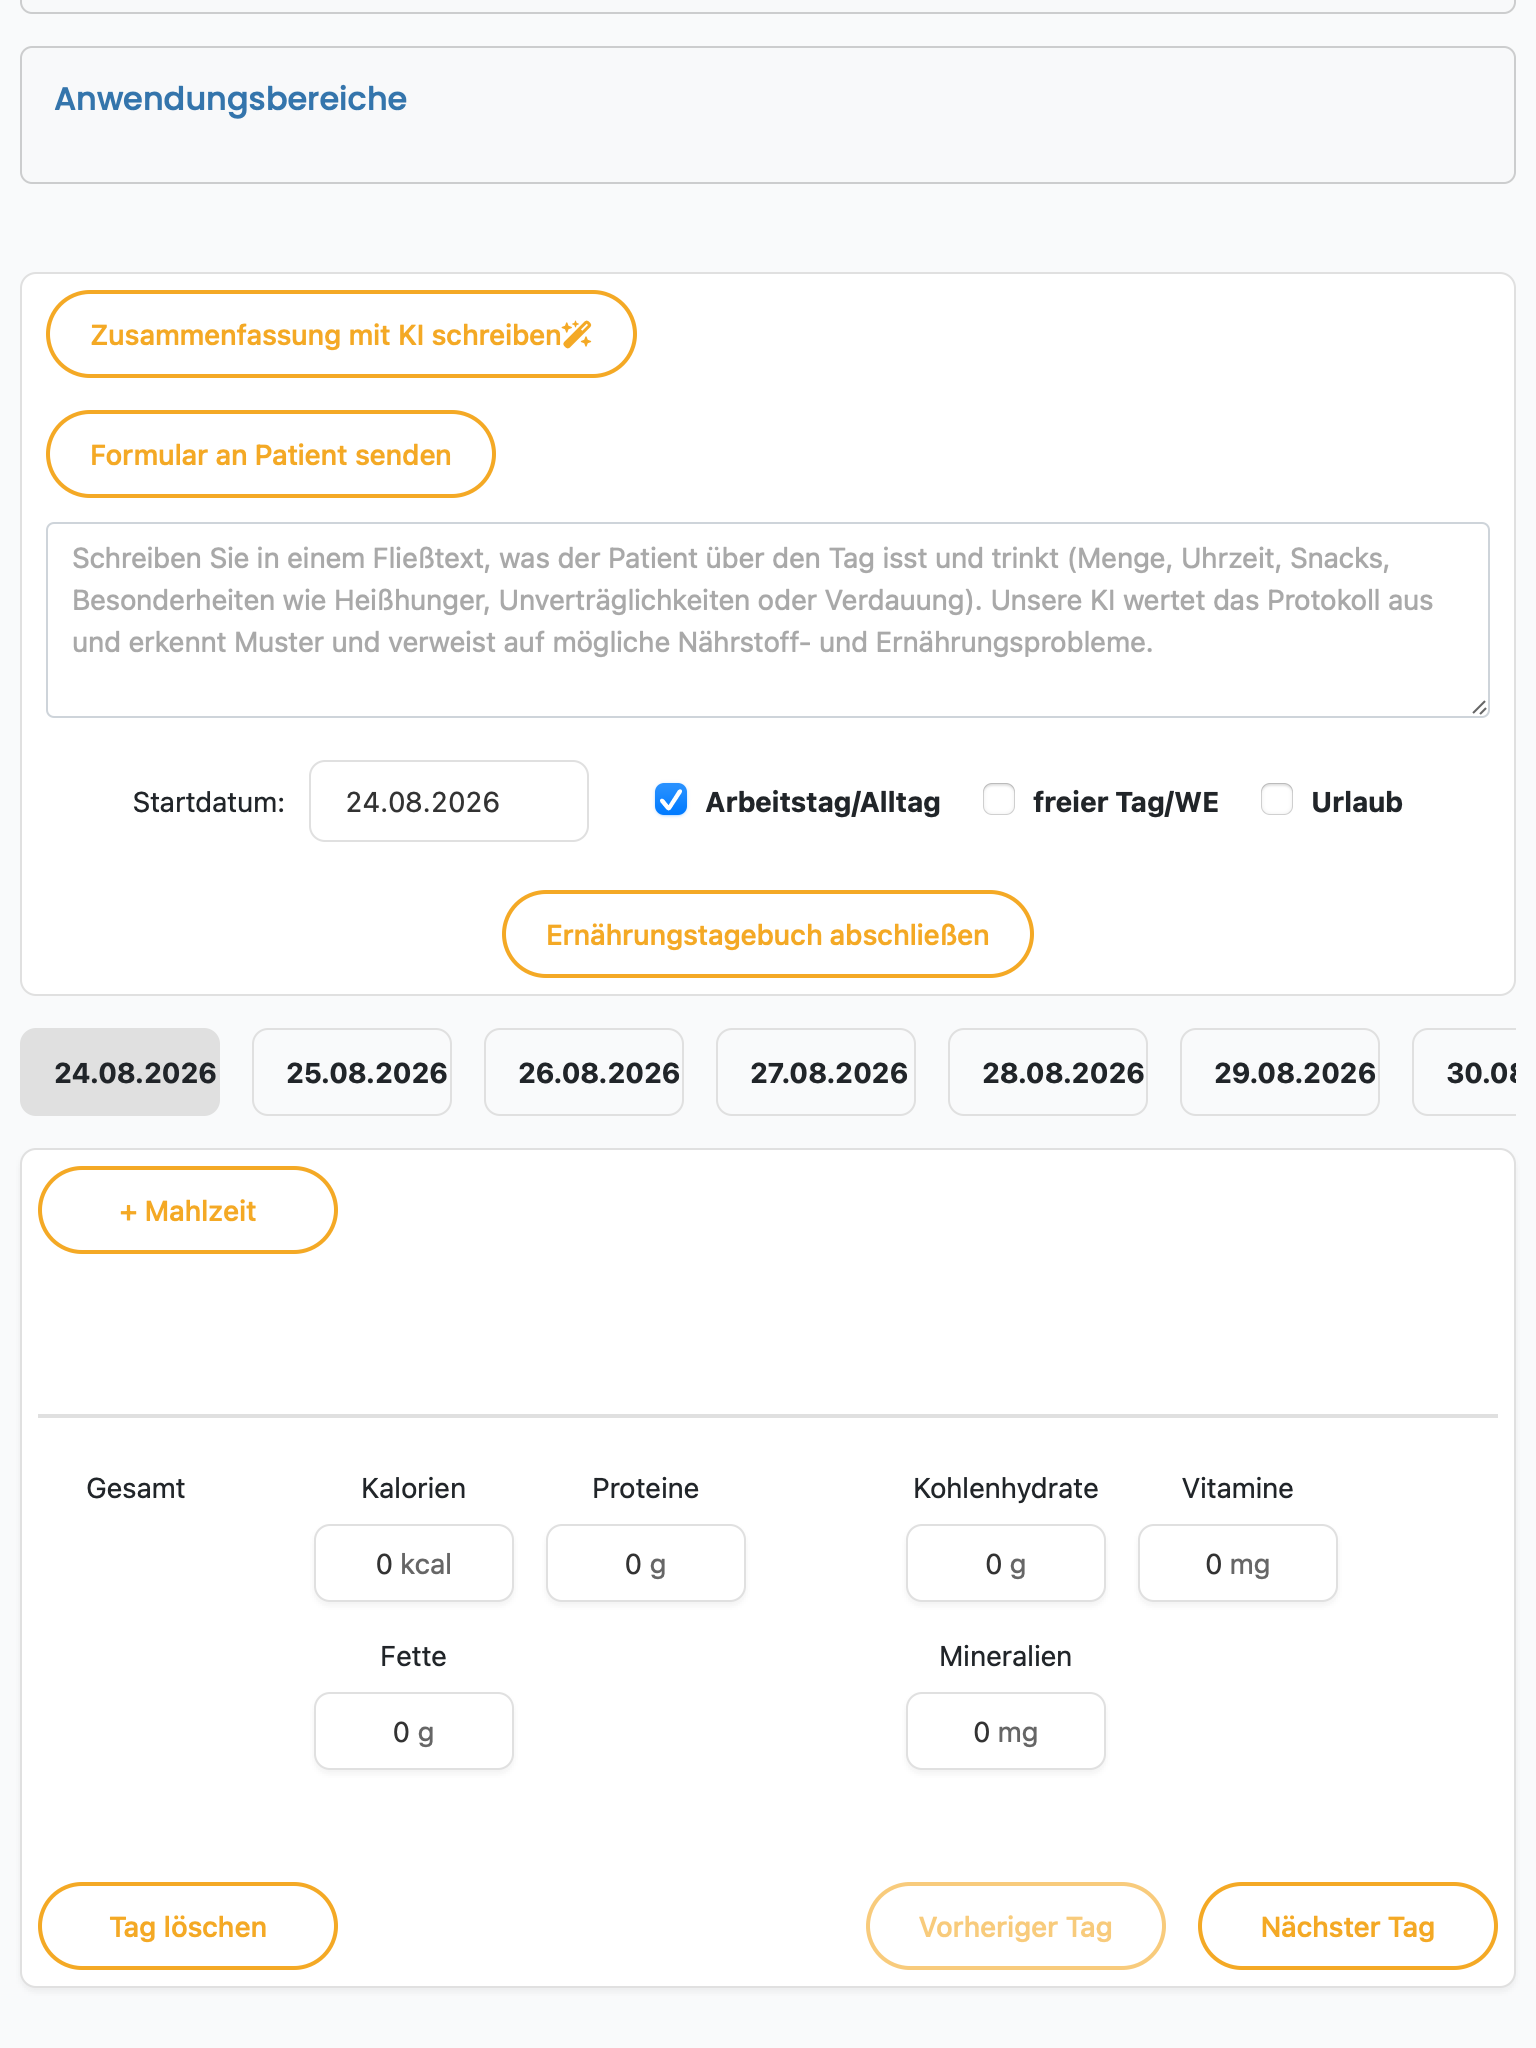Image resolution: width=1536 pixels, height=2048 pixels.
Task: Click Ernährungstagebuch abschließen button
Action: tap(768, 934)
